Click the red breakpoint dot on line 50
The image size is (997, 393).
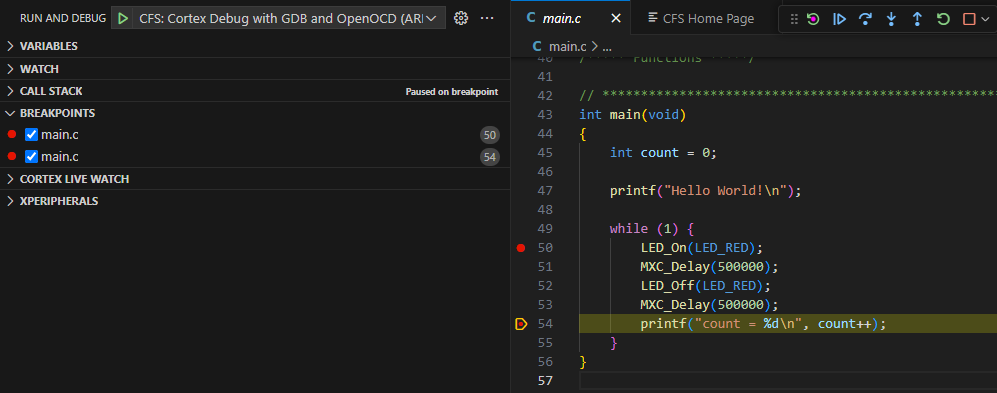pos(521,248)
